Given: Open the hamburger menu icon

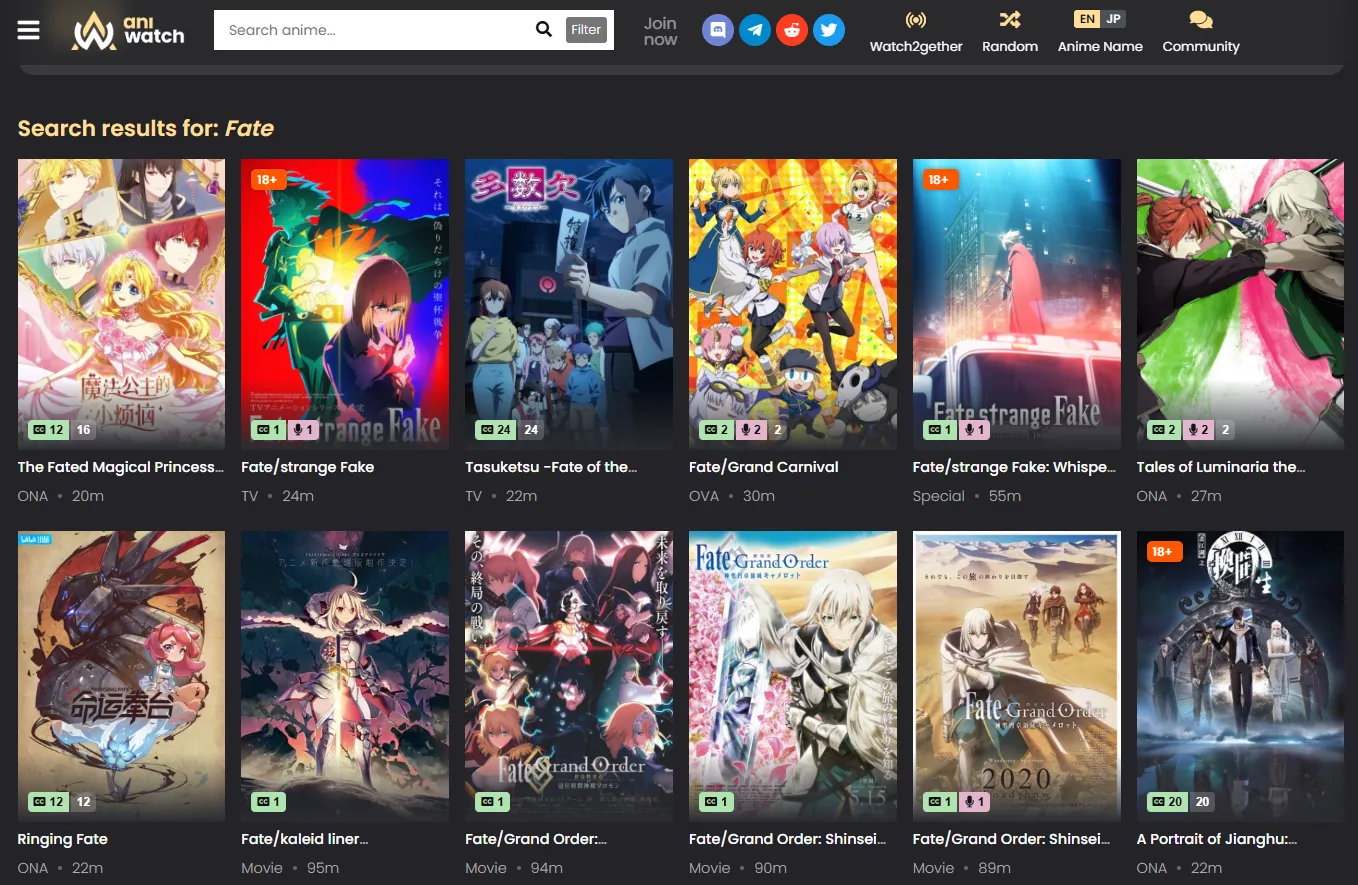Looking at the screenshot, I should 29,30.
